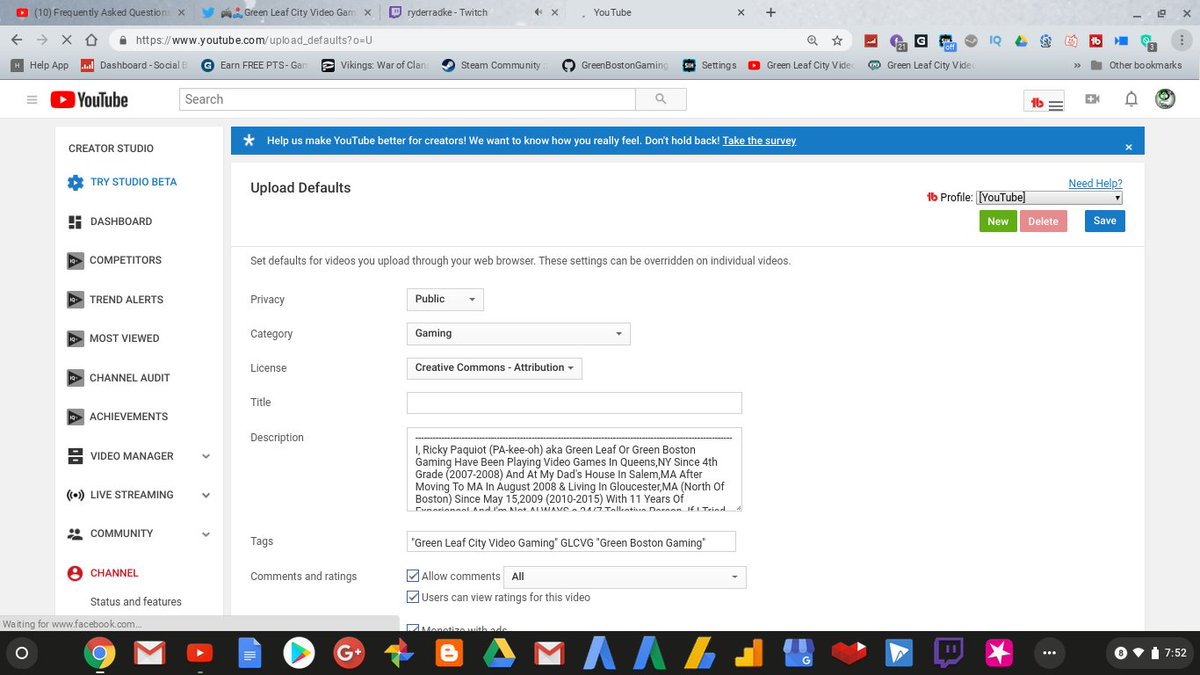
Task: Open Achievements in the sidebar
Action: pyautogui.click(x=128, y=417)
